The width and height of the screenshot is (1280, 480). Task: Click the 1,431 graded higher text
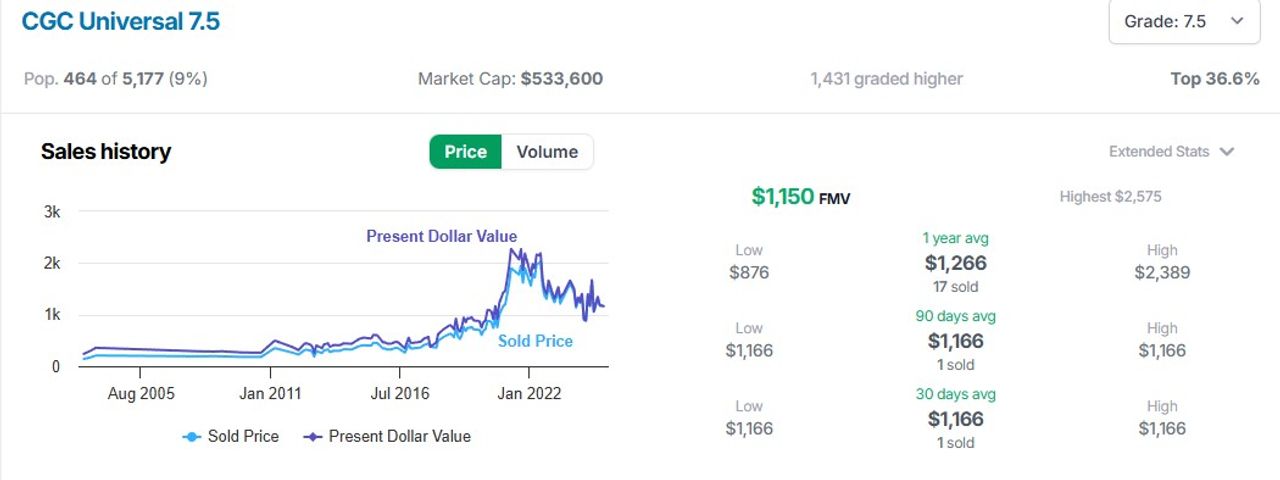point(886,79)
